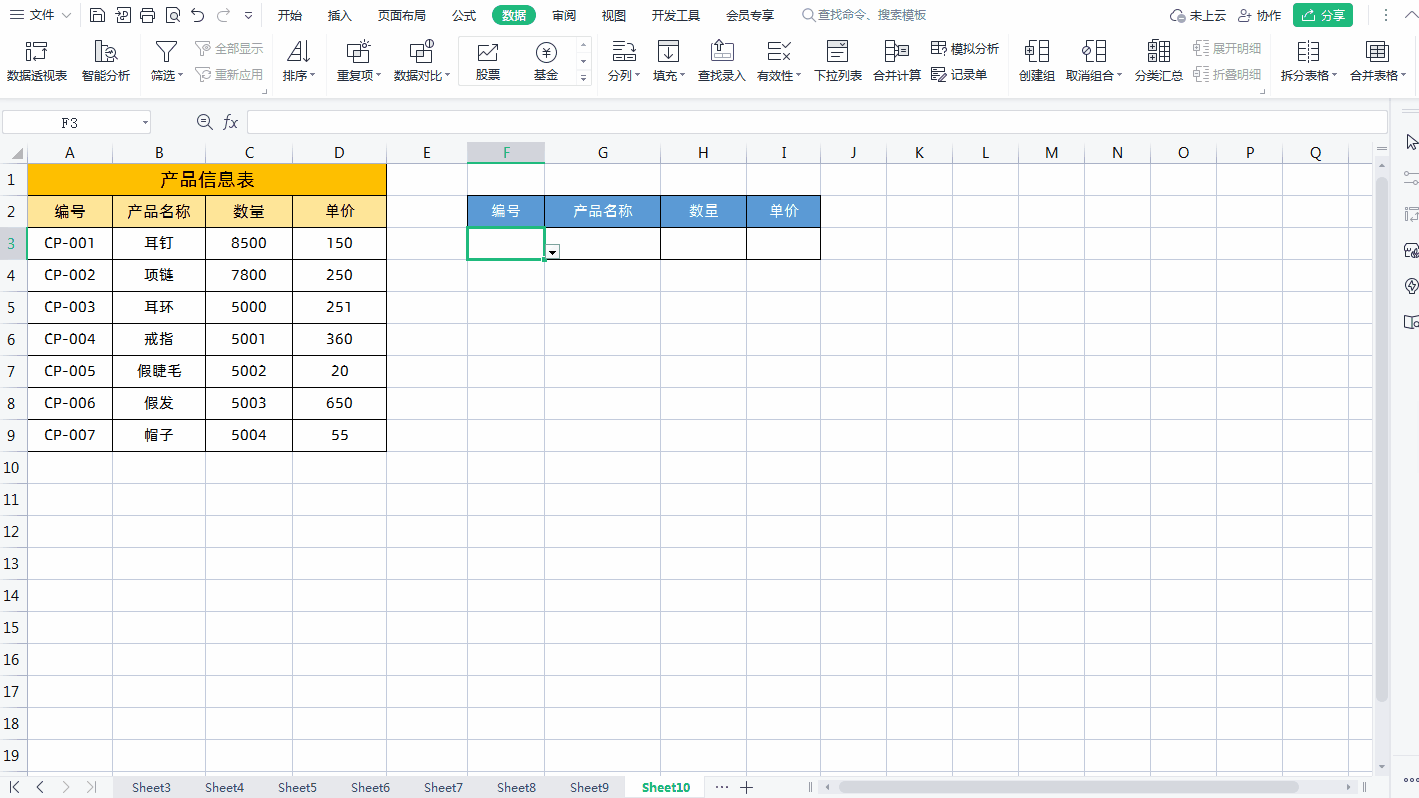Apply 筛选 filter funnel icon

166,52
